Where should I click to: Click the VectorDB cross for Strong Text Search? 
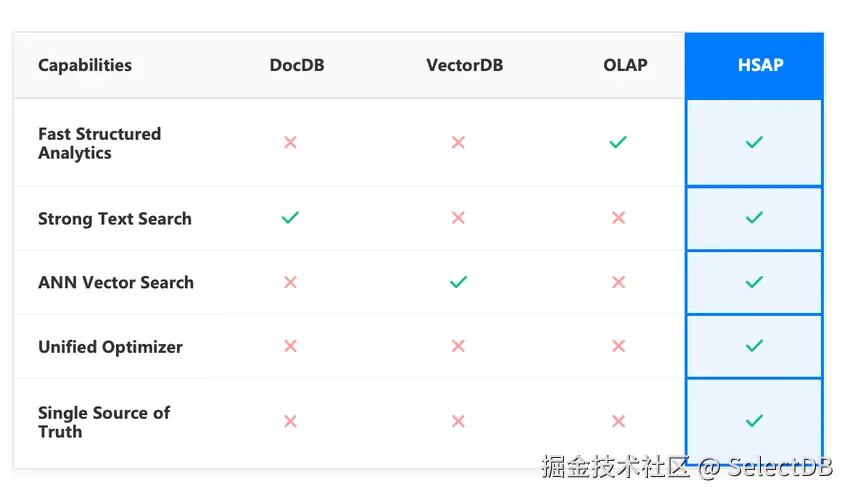[x=458, y=217]
